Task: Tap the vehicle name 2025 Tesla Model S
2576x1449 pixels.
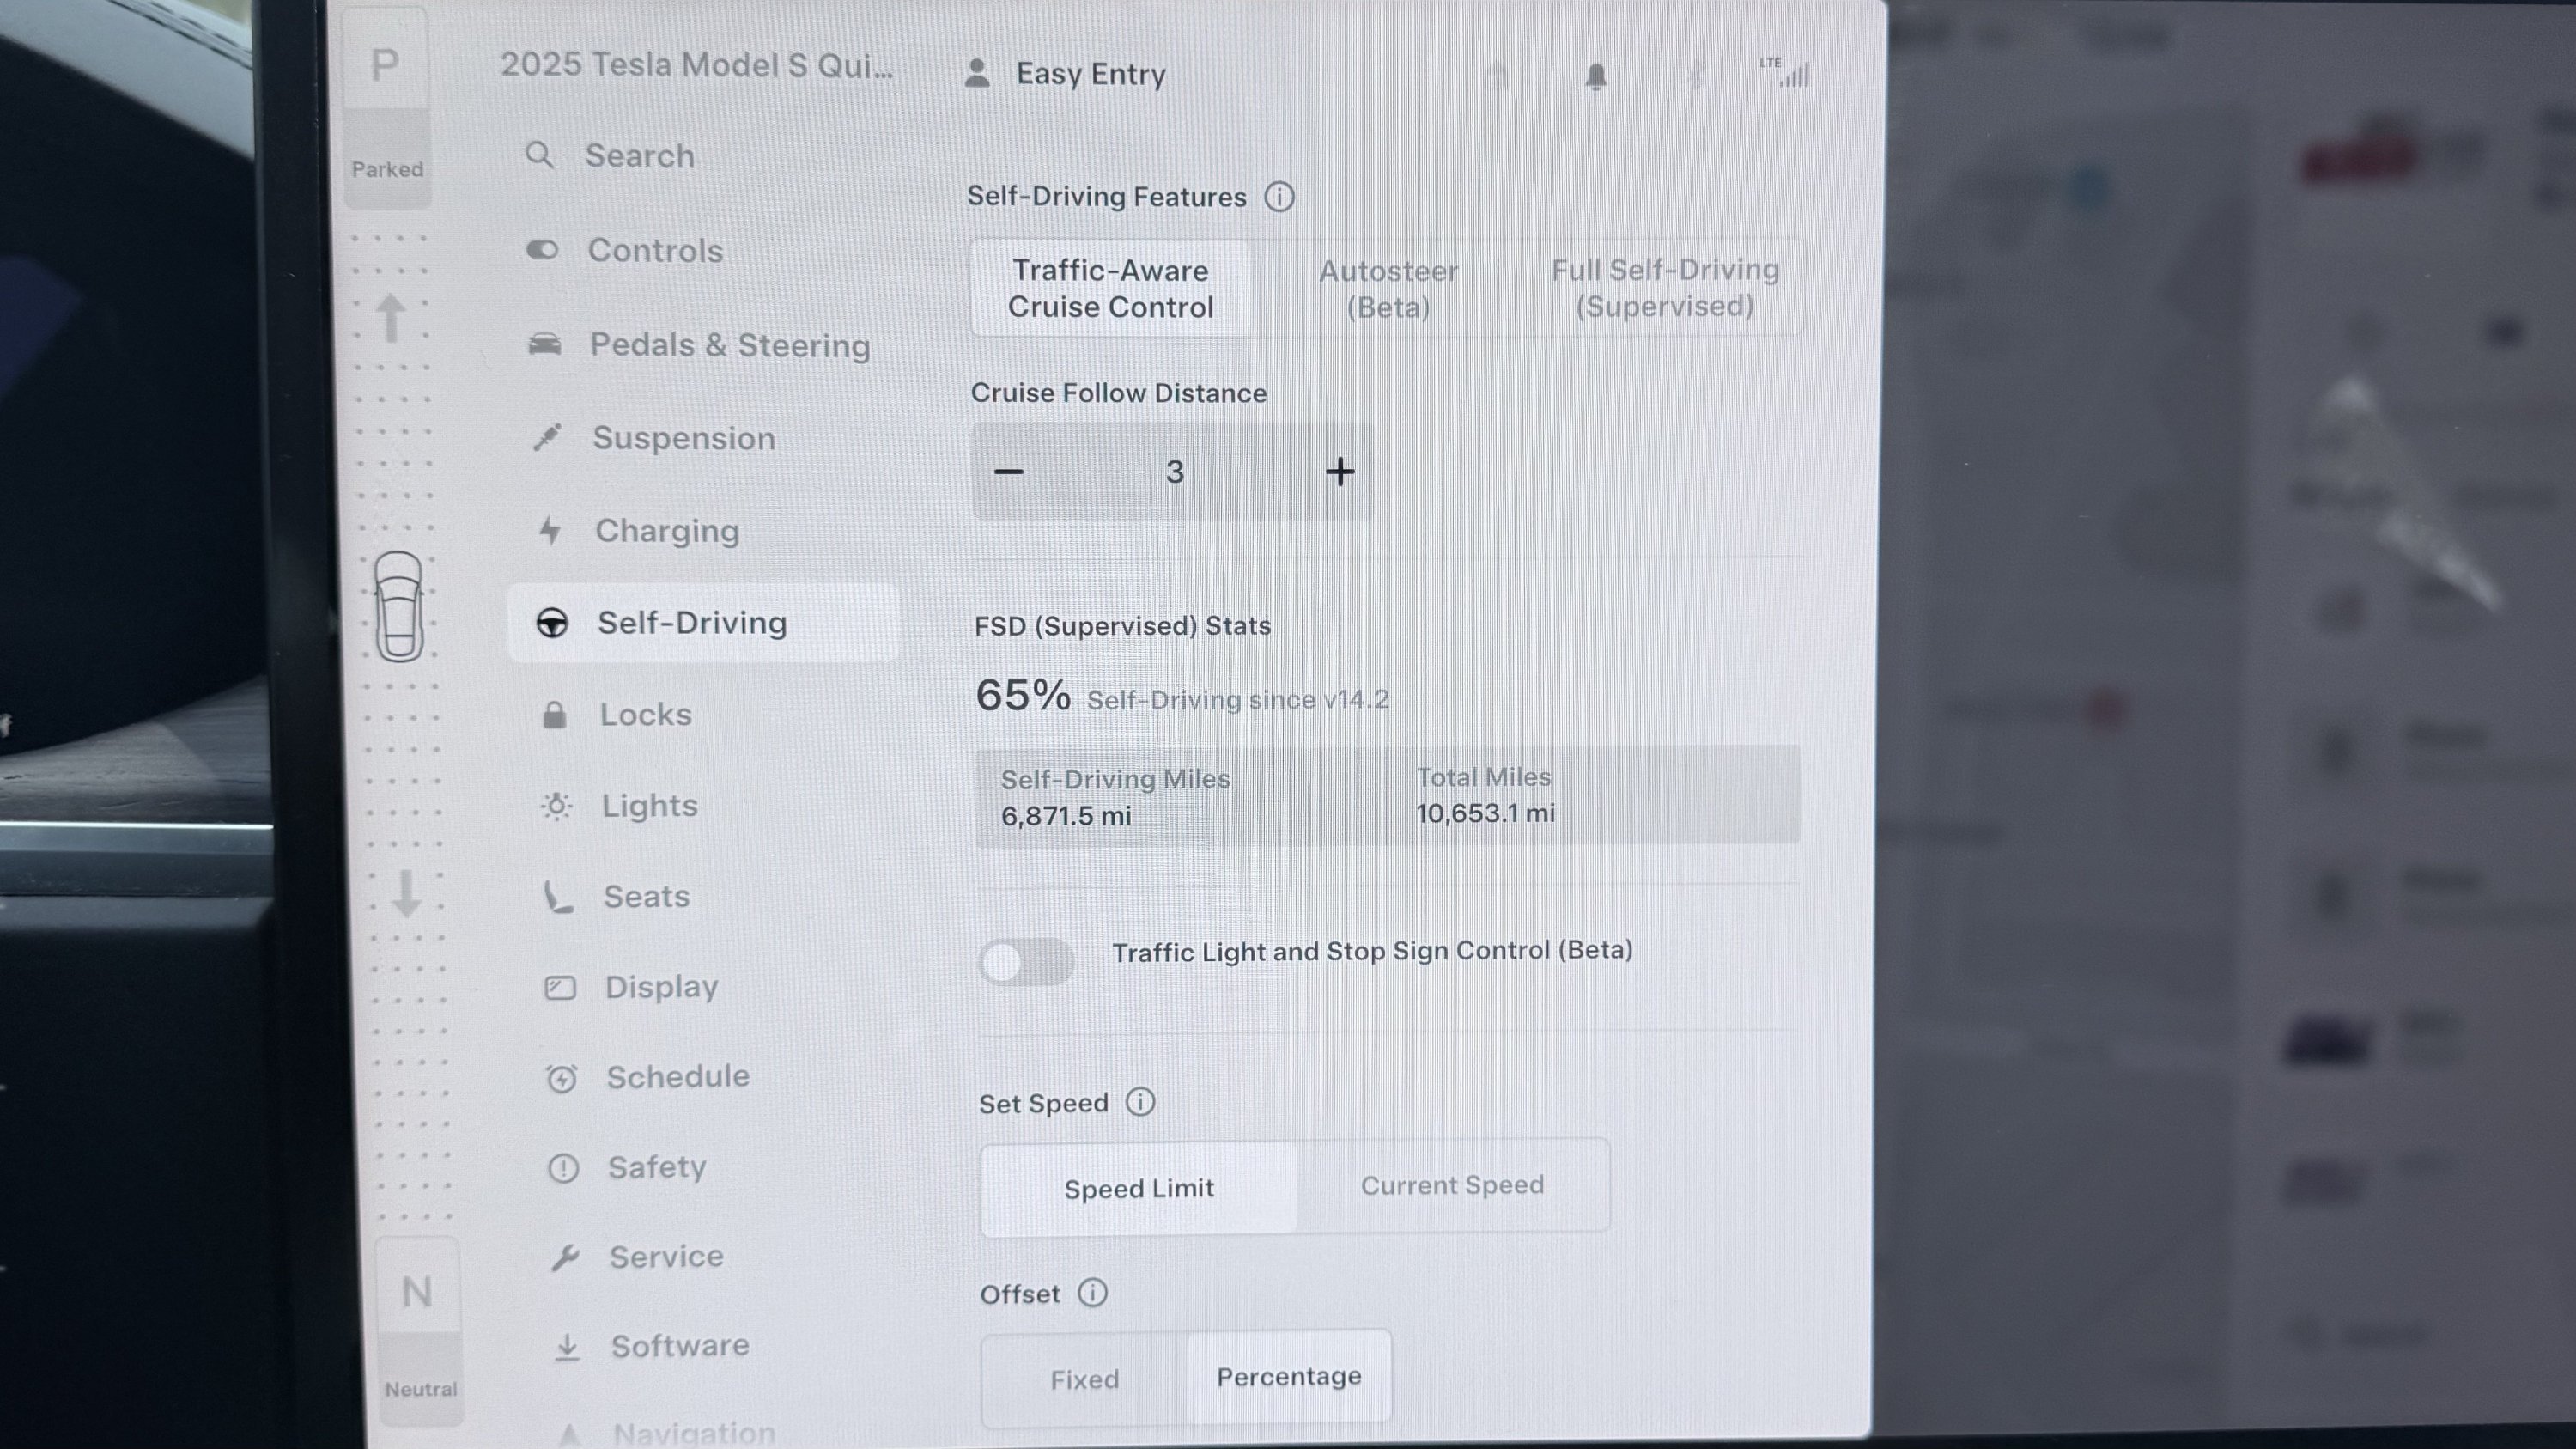Action: (697, 65)
